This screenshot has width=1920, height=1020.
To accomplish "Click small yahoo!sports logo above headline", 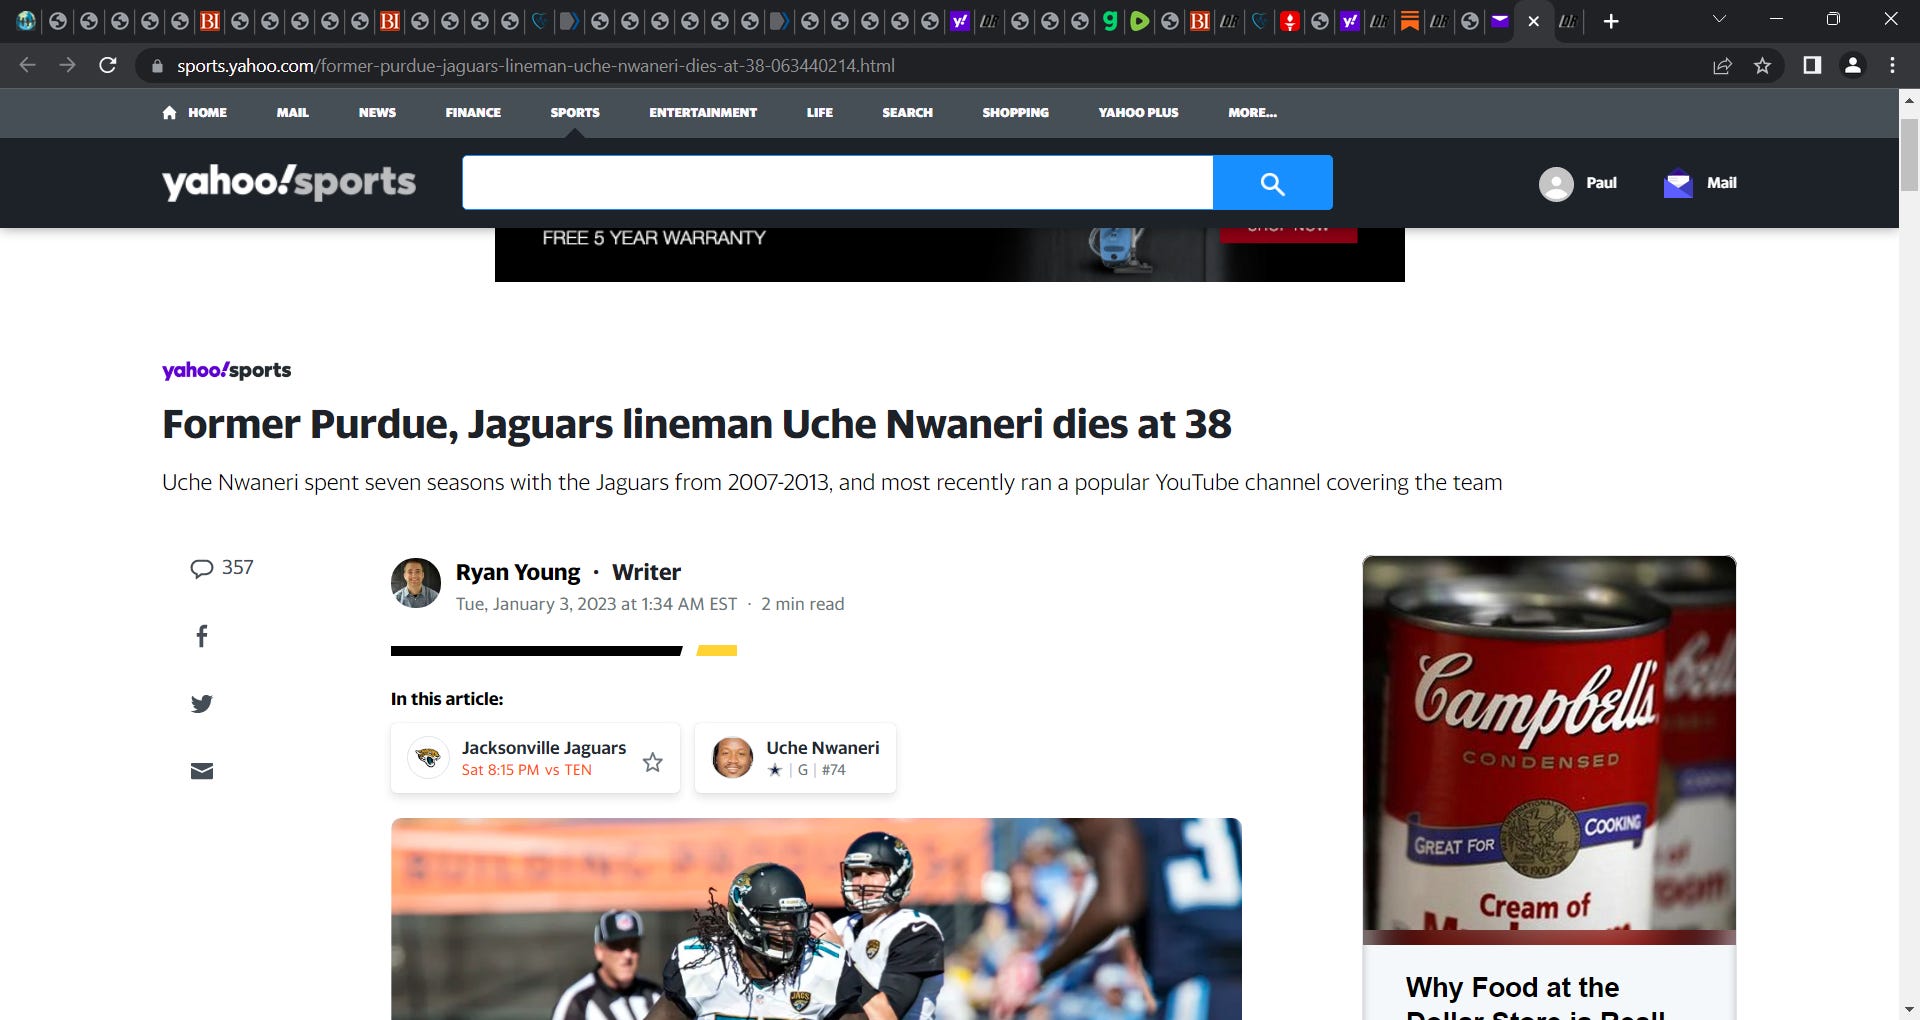I will click(x=227, y=370).
